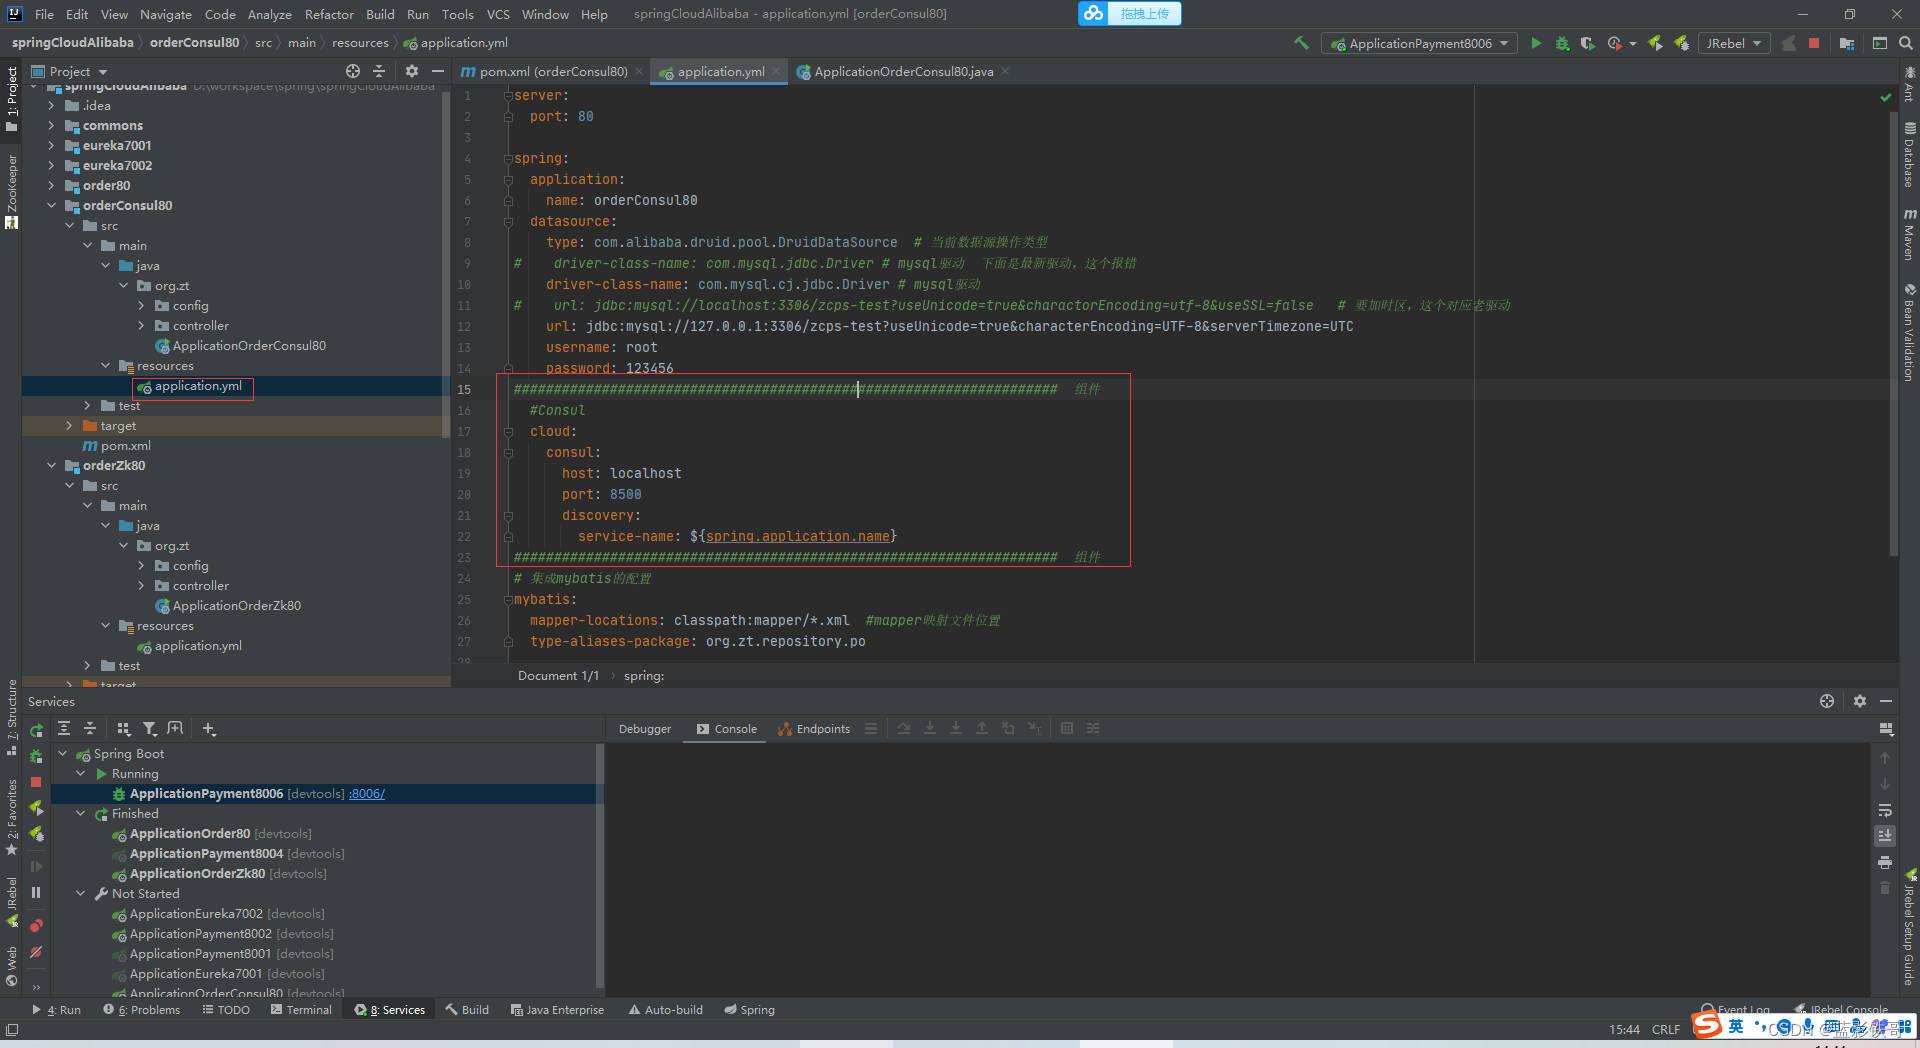
Task: Click the Sogou input method S icon
Action: click(1707, 1025)
